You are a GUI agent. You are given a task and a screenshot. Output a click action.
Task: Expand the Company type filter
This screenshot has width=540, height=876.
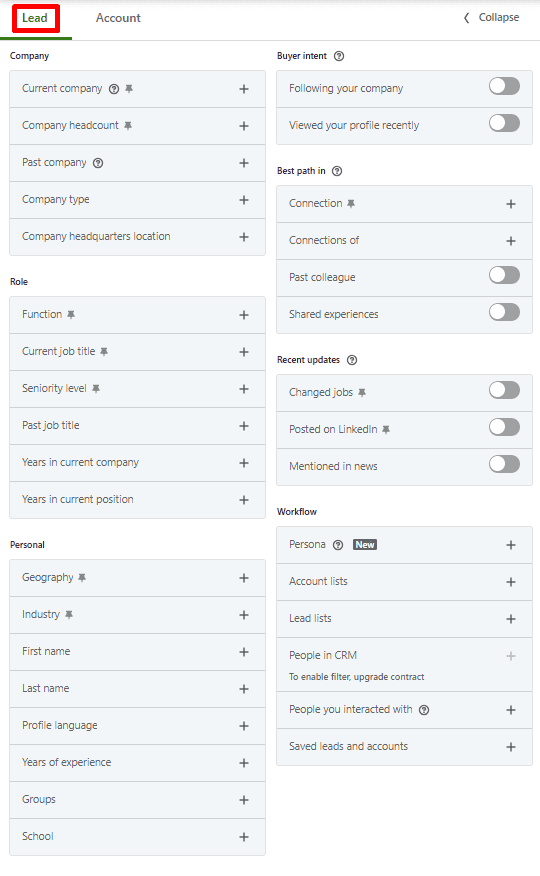click(137, 200)
